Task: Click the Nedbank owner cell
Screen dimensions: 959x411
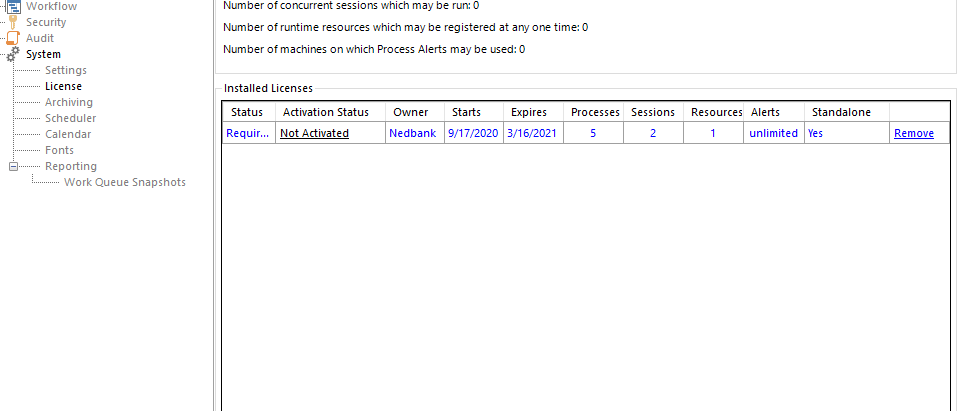Action: [x=413, y=133]
